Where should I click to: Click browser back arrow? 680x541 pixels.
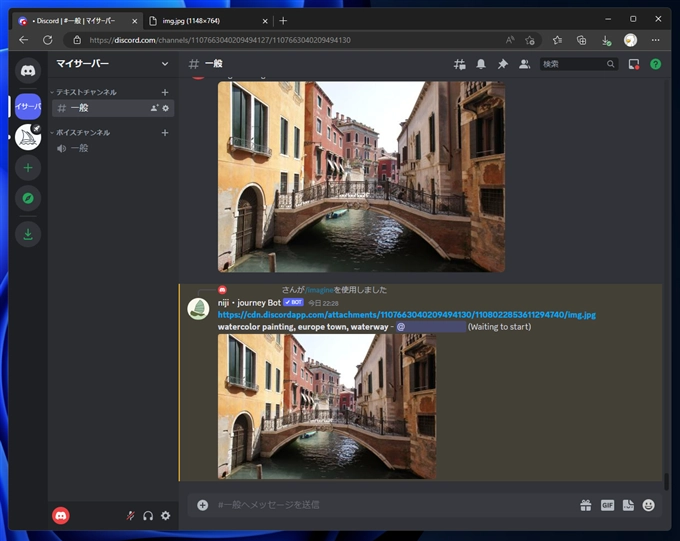(x=23, y=40)
